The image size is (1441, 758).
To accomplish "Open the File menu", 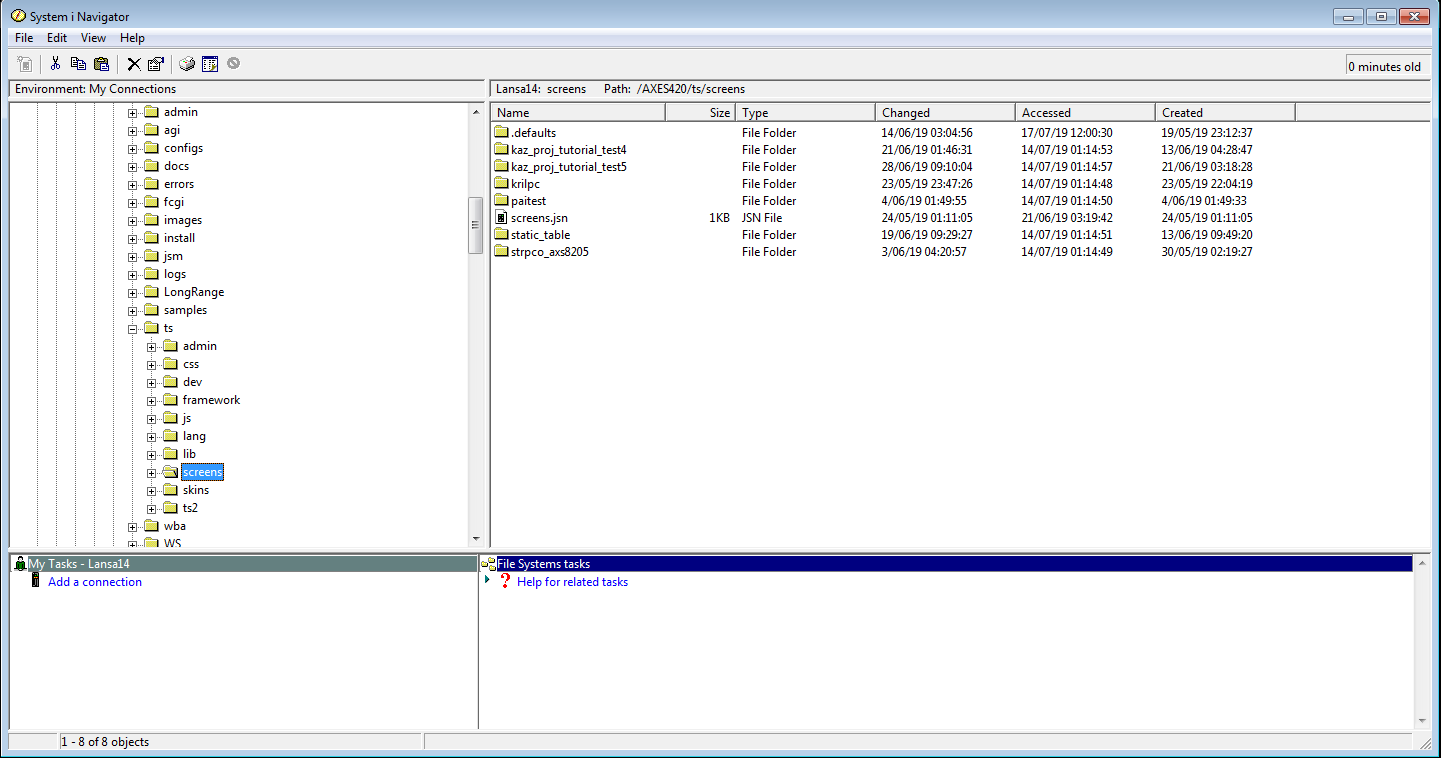I will point(24,38).
